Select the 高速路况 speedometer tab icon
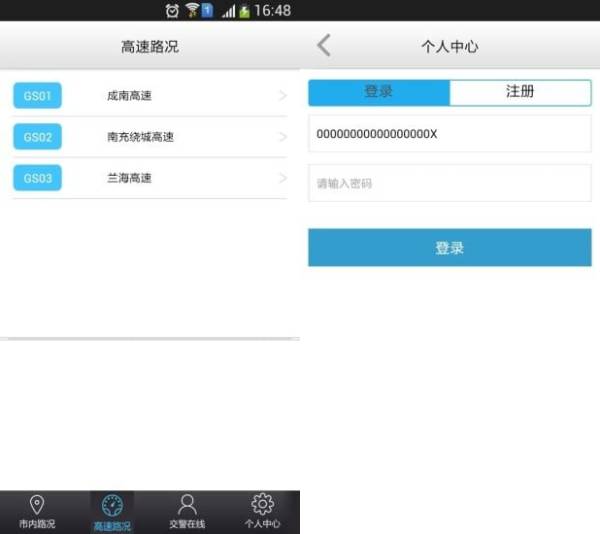This screenshot has width=600, height=534. point(112,506)
